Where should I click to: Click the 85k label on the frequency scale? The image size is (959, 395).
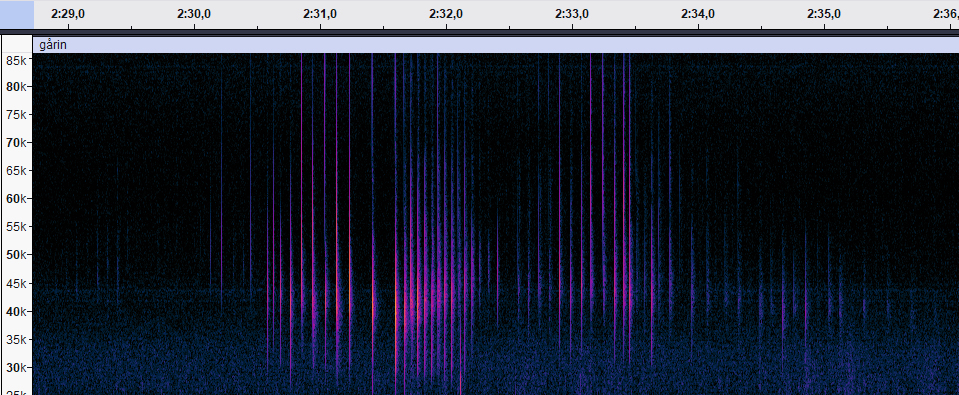coord(16,60)
